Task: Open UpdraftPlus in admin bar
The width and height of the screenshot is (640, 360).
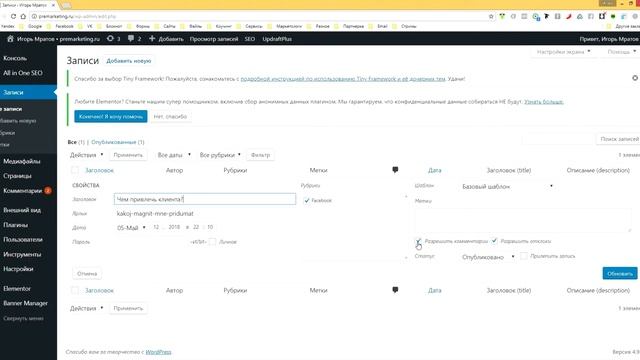Action: [x=277, y=39]
